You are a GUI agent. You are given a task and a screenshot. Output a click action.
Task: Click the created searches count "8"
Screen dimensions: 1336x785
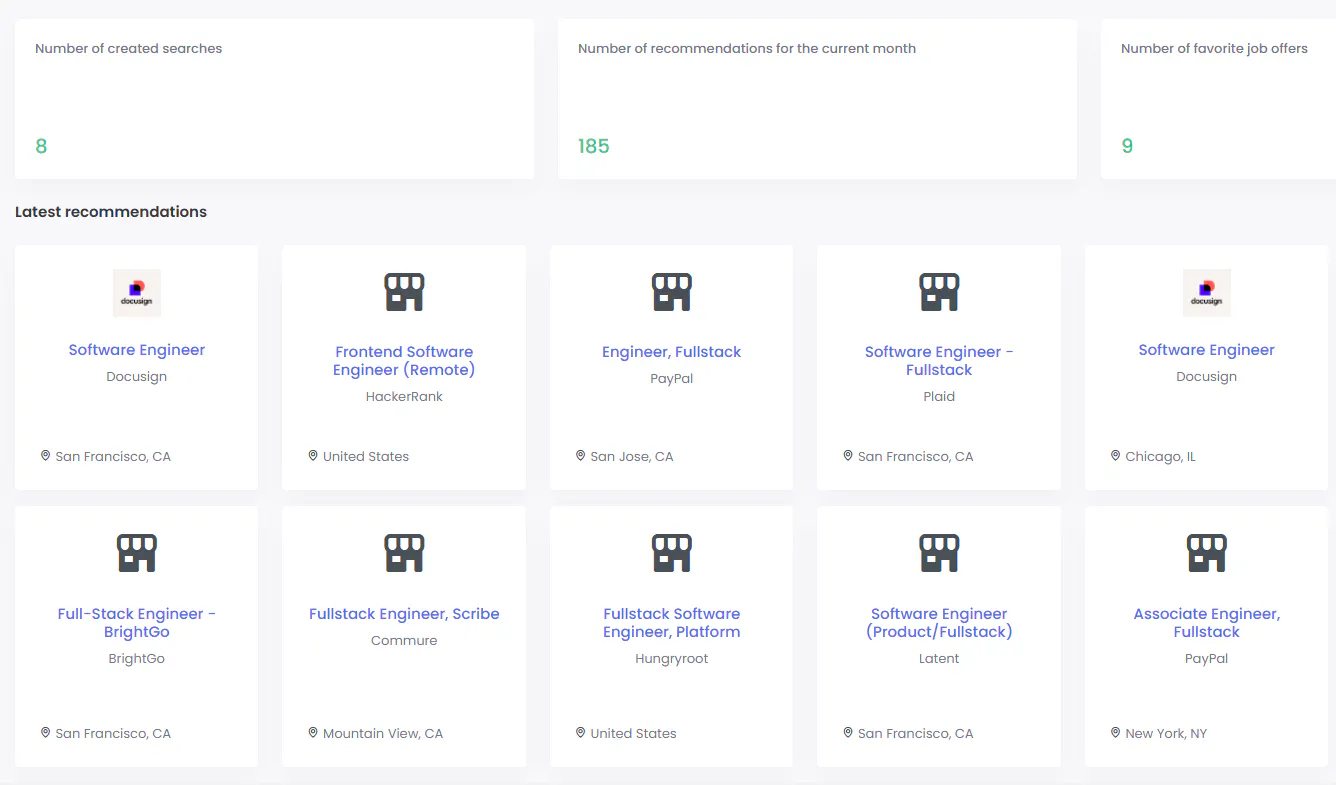41,146
